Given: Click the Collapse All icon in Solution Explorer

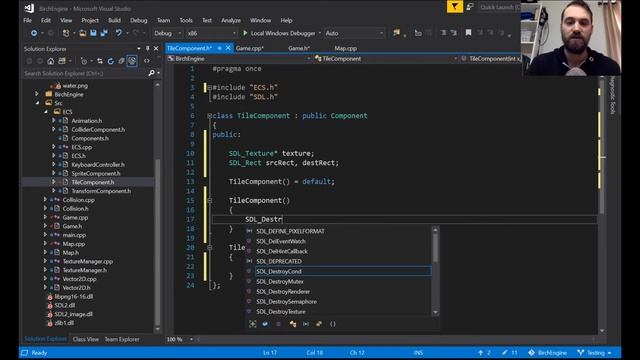Looking at the screenshot, I should (x=121, y=61).
